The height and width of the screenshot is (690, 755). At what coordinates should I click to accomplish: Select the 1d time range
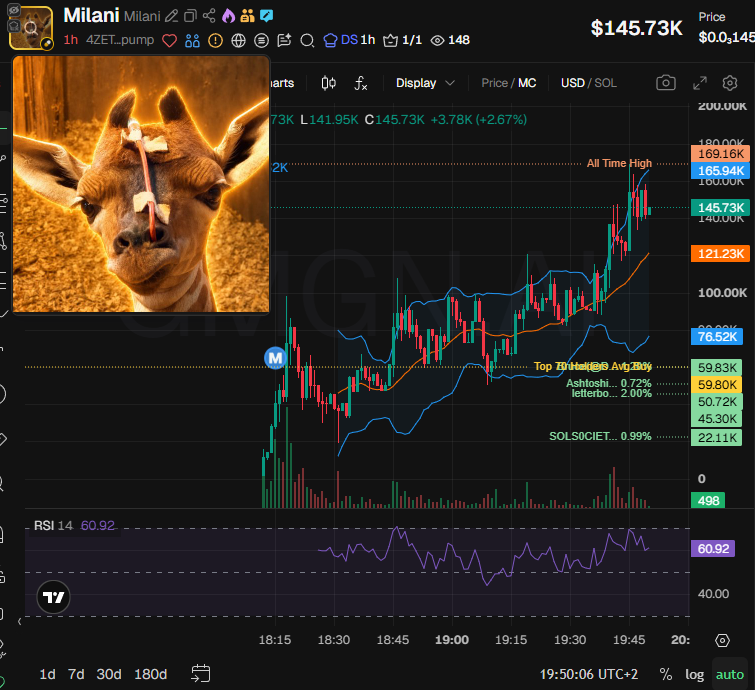47,674
